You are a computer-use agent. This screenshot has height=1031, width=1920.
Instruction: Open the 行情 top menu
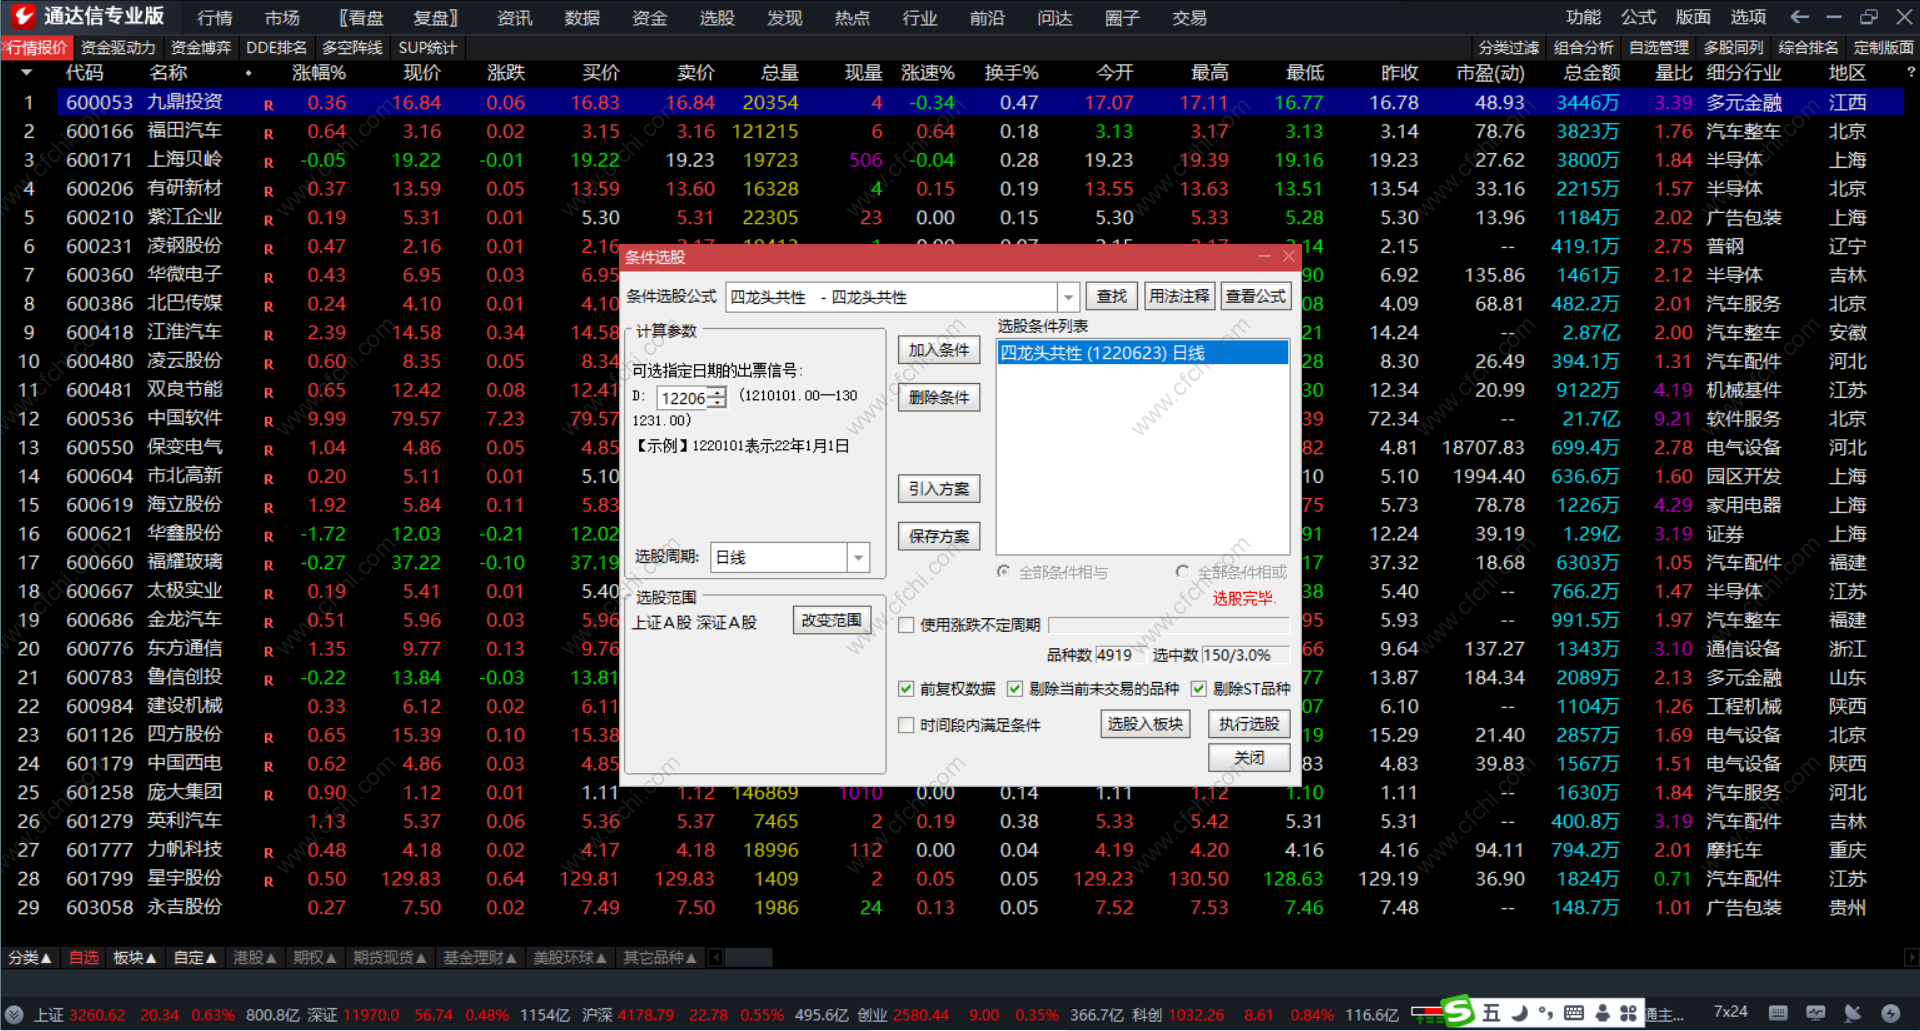[215, 18]
